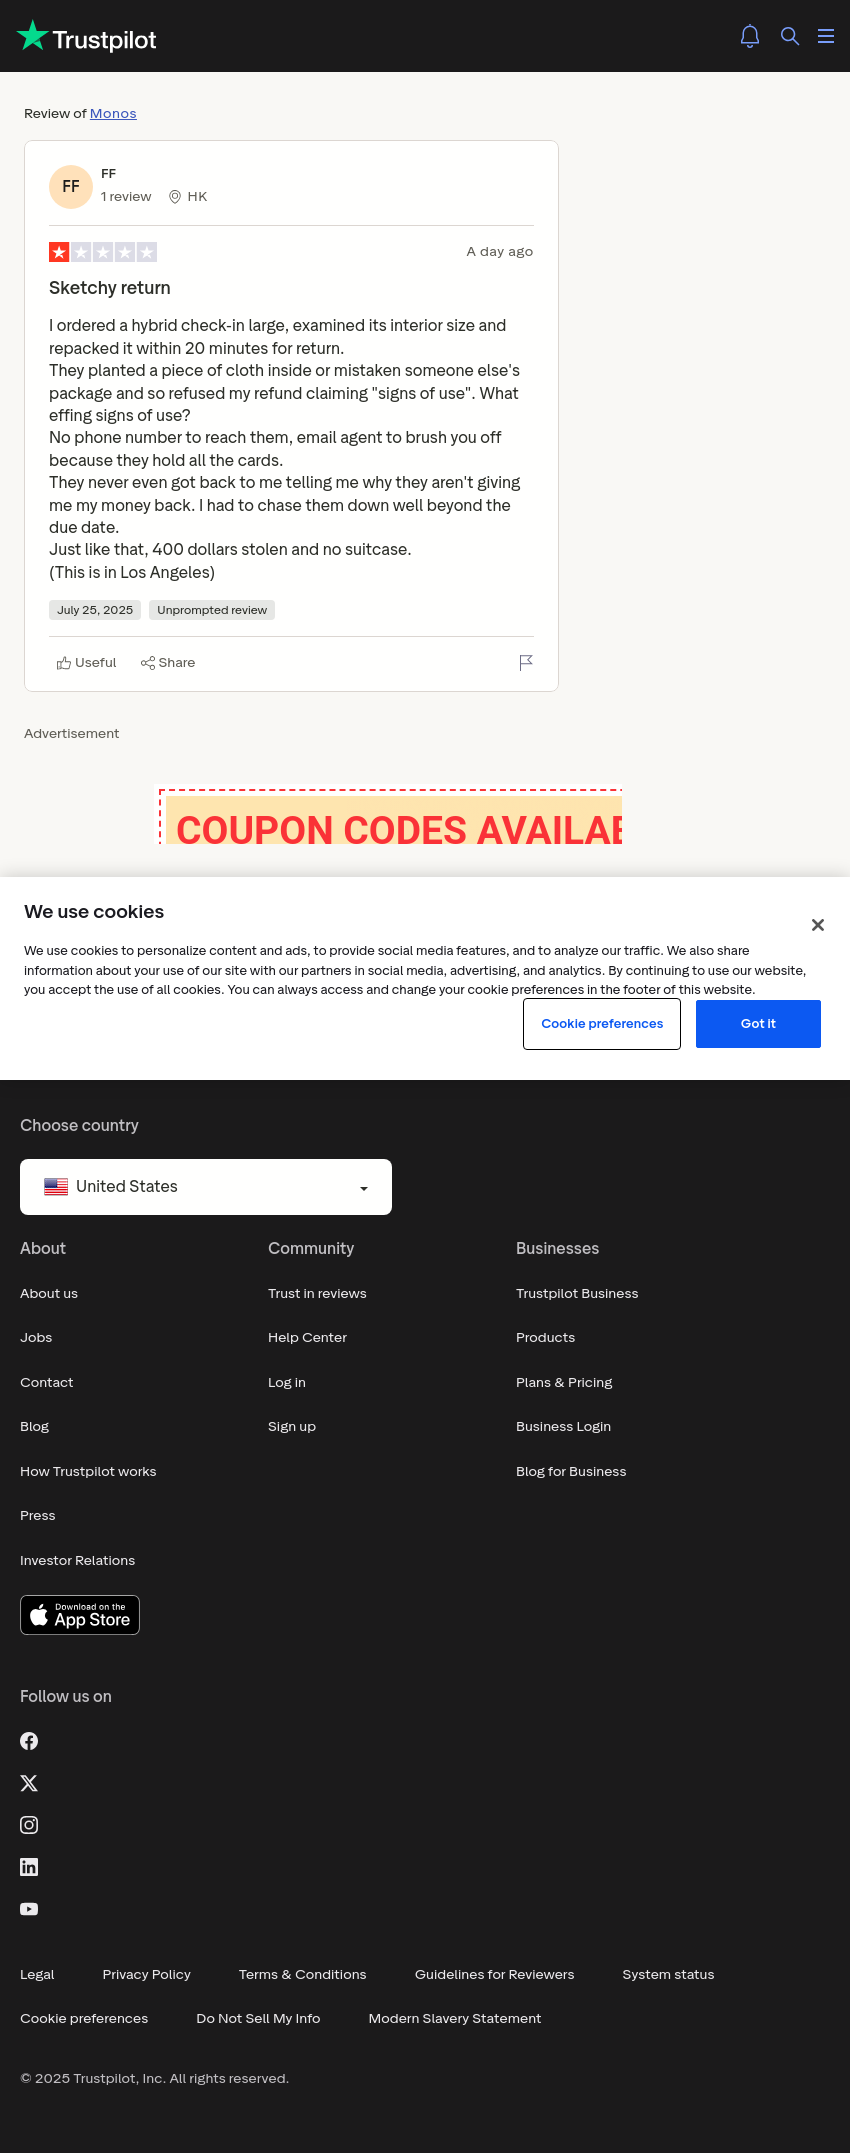850x2153 pixels.
Task: Go to Plans & Pricing link
Action: (564, 1382)
